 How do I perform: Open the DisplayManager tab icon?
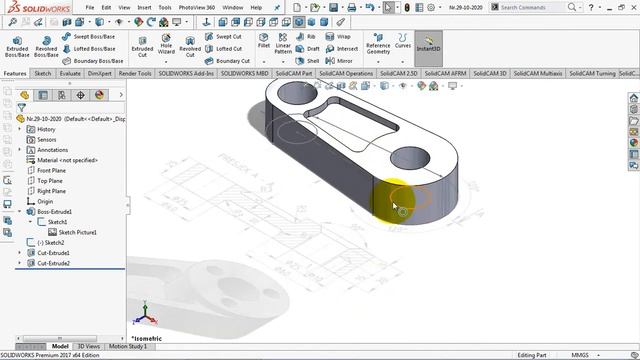point(99,95)
